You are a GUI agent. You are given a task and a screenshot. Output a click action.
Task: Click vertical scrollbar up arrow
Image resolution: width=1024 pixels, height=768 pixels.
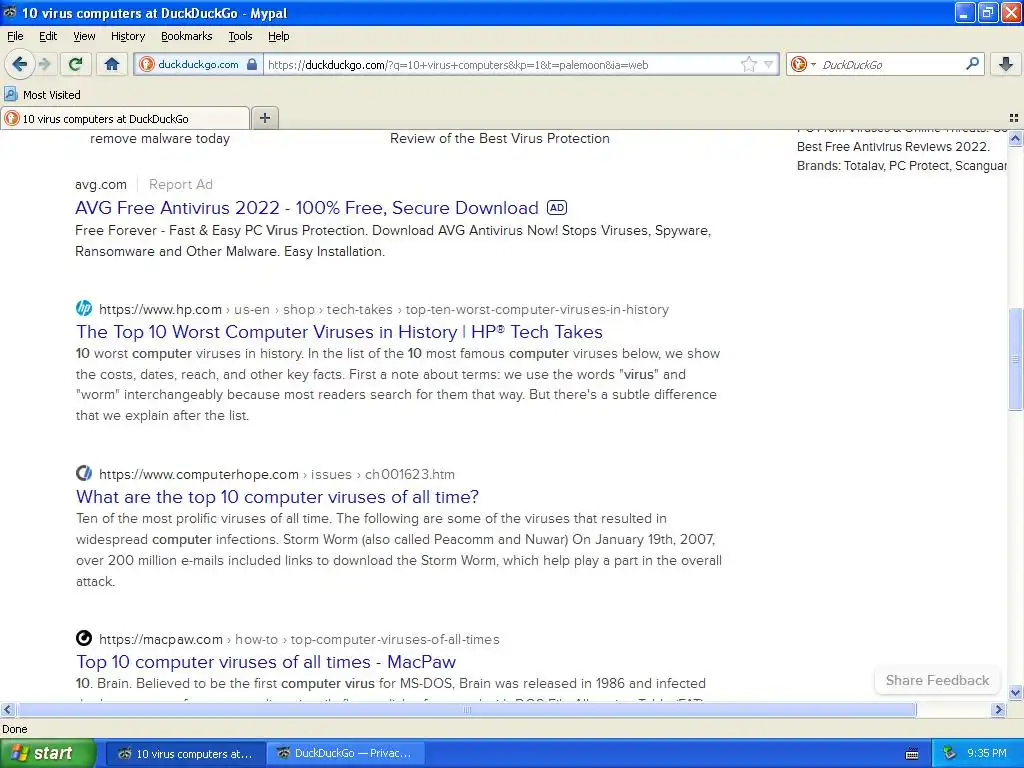[x=1015, y=138]
